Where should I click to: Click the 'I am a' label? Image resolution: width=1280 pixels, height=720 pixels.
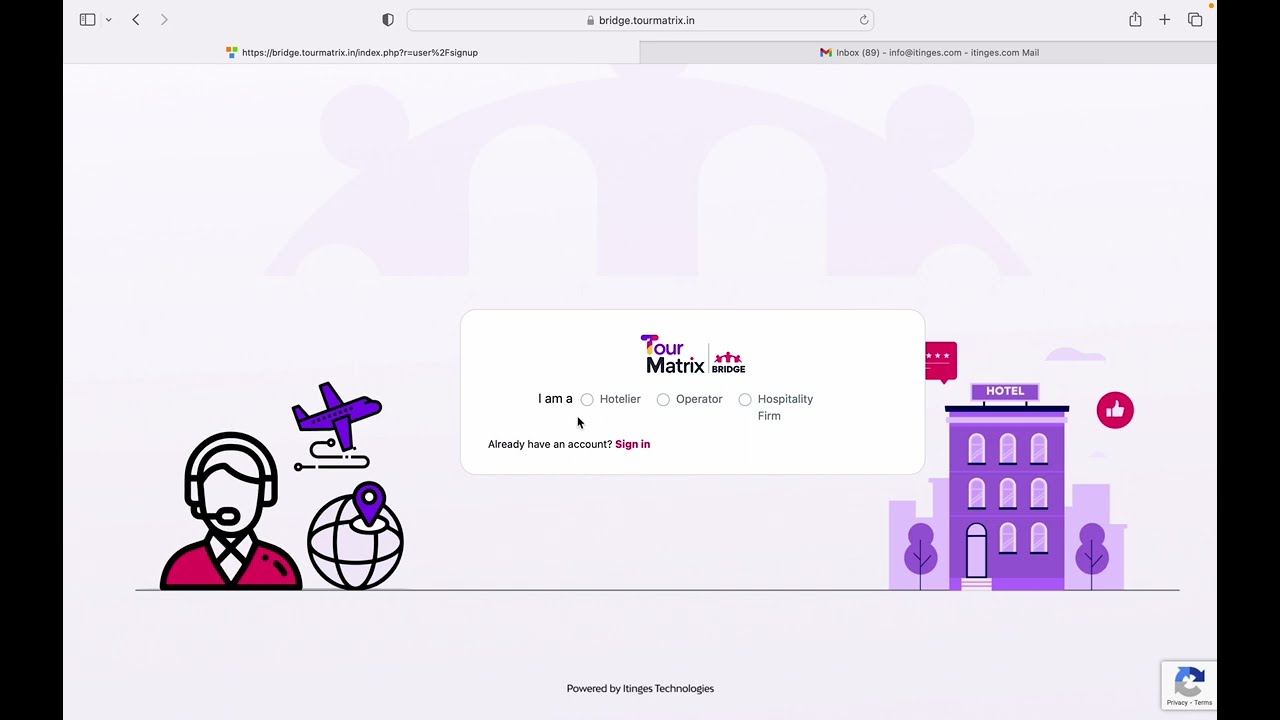(555, 399)
